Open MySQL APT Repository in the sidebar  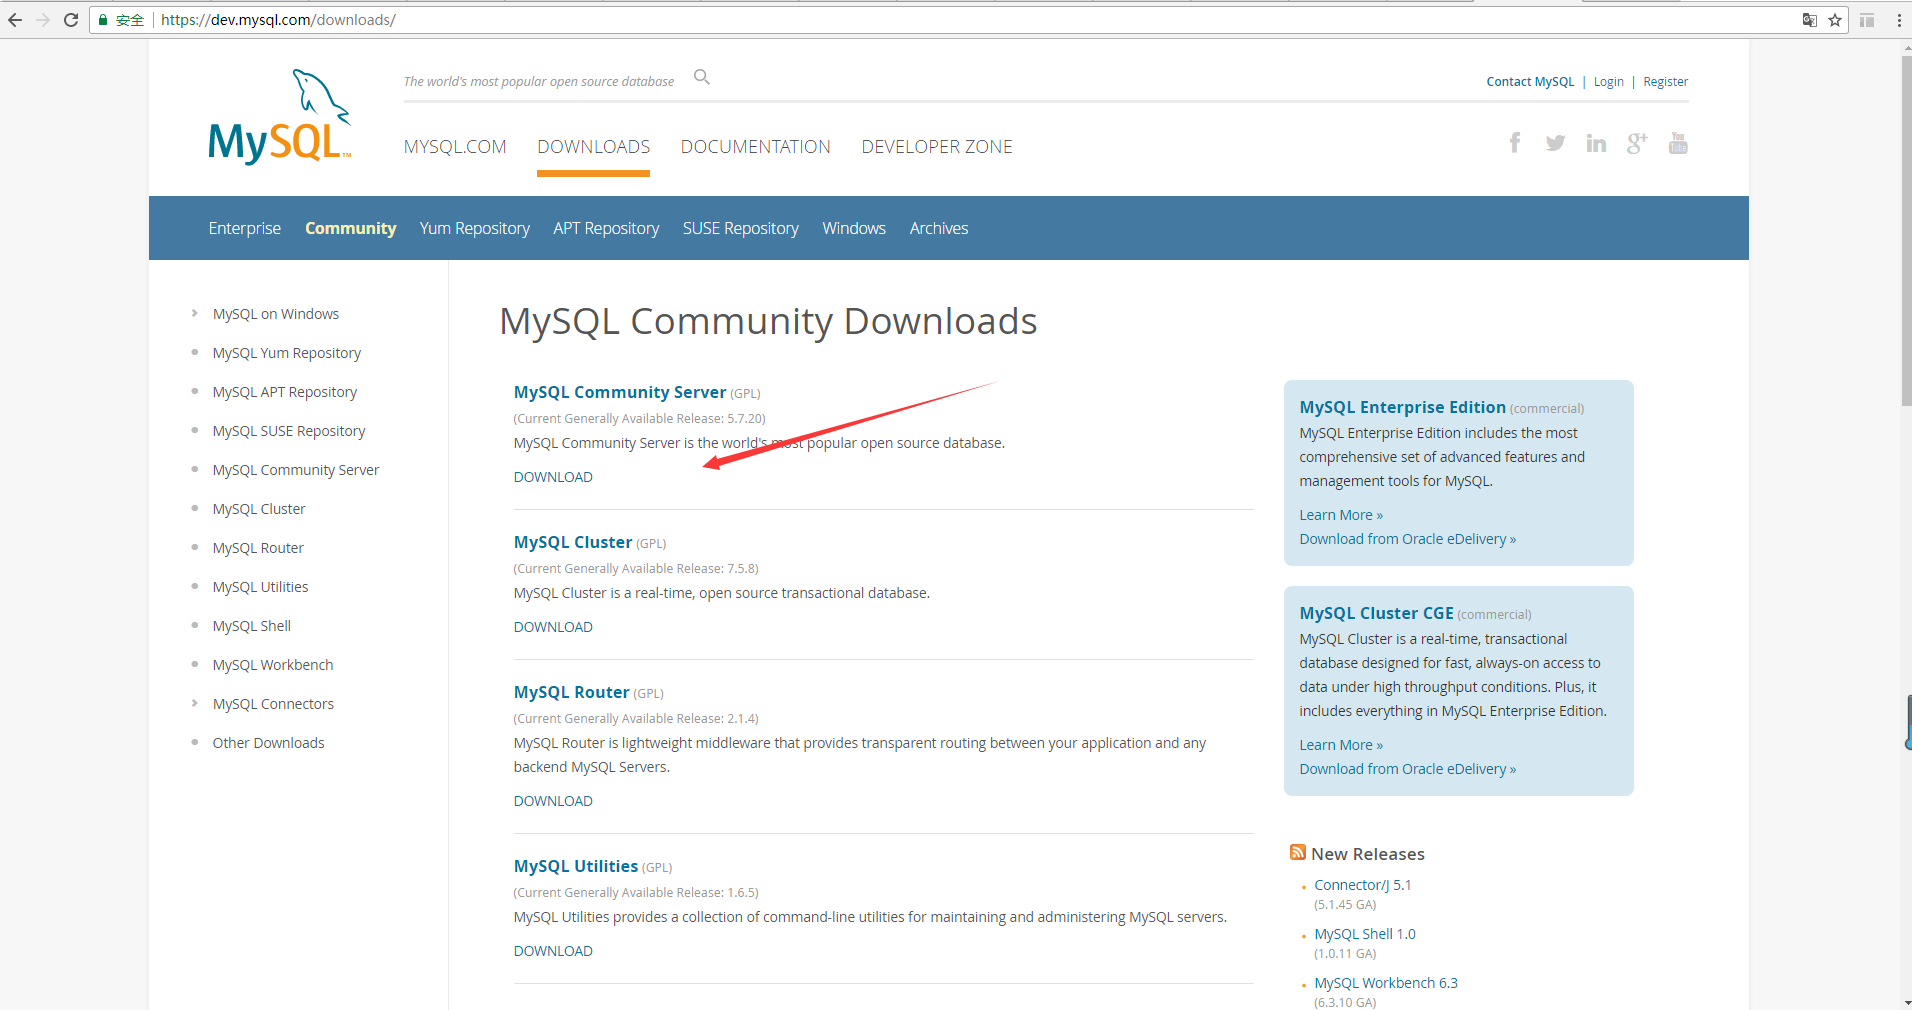(285, 392)
